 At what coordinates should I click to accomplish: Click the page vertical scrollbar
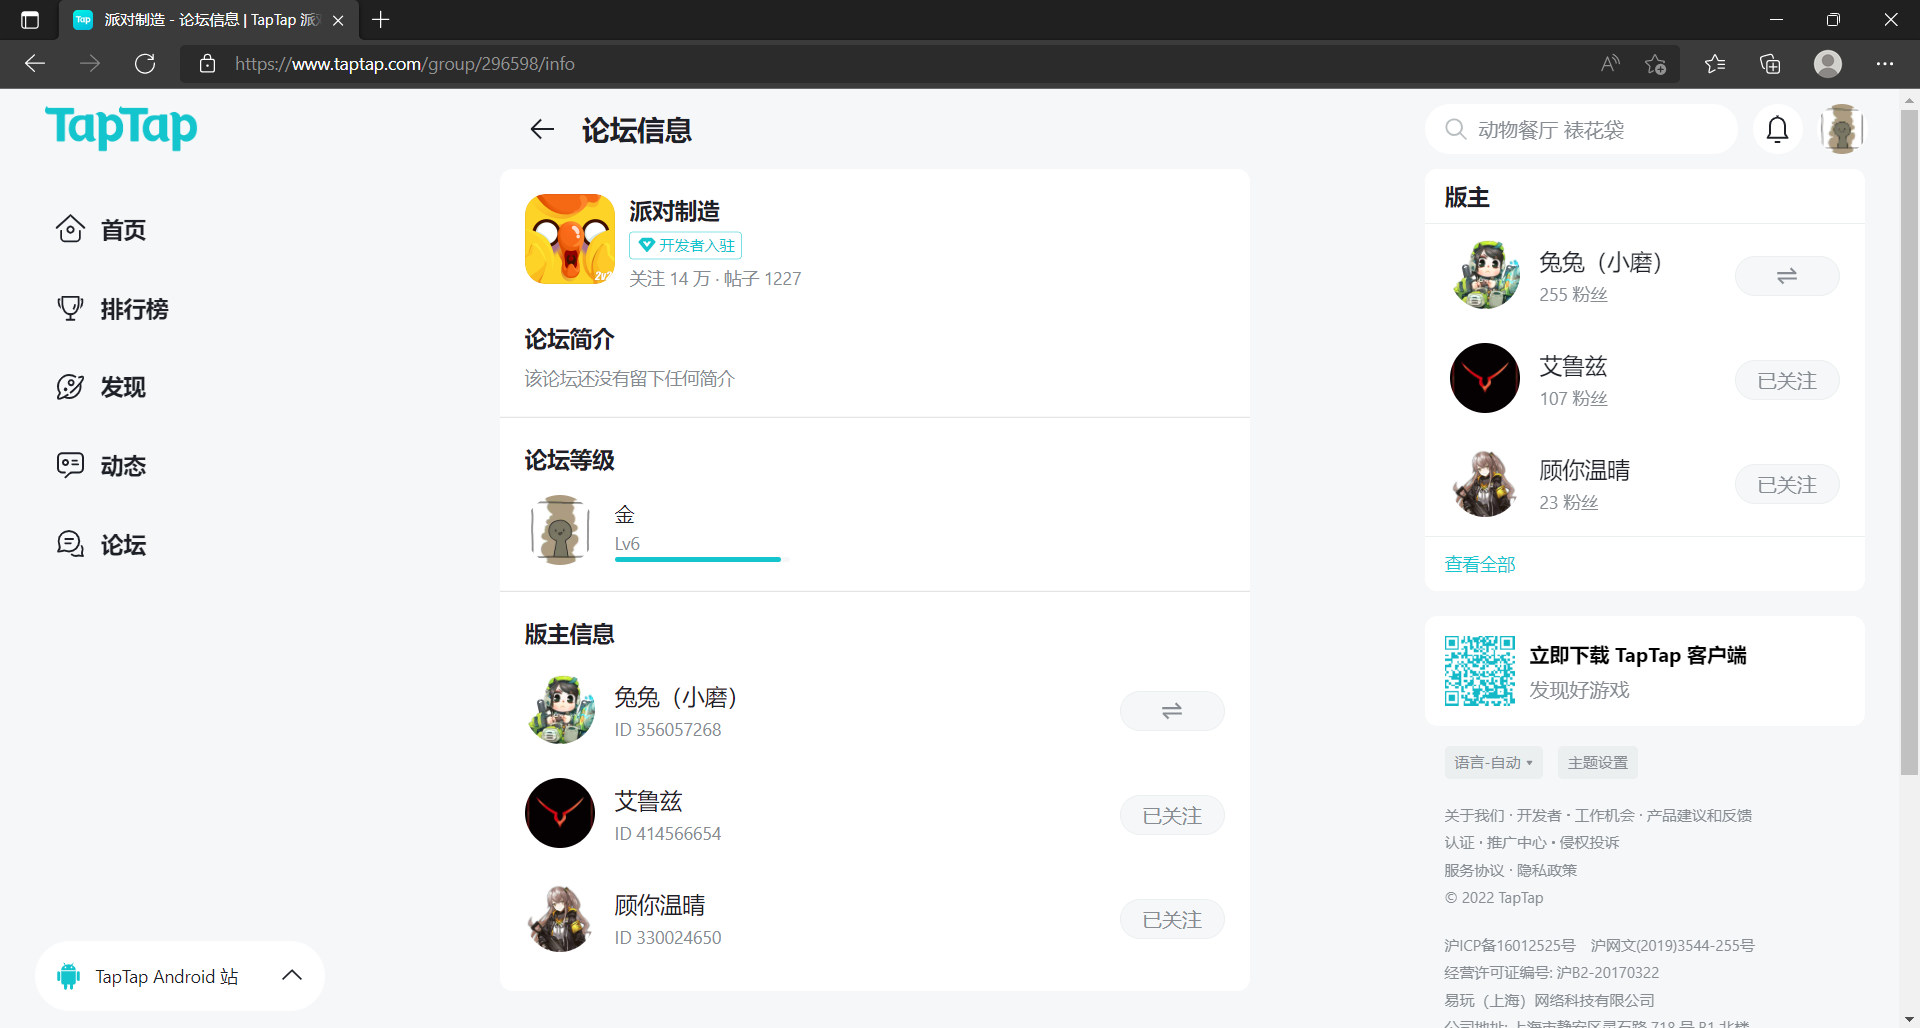pyautogui.click(x=1909, y=440)
